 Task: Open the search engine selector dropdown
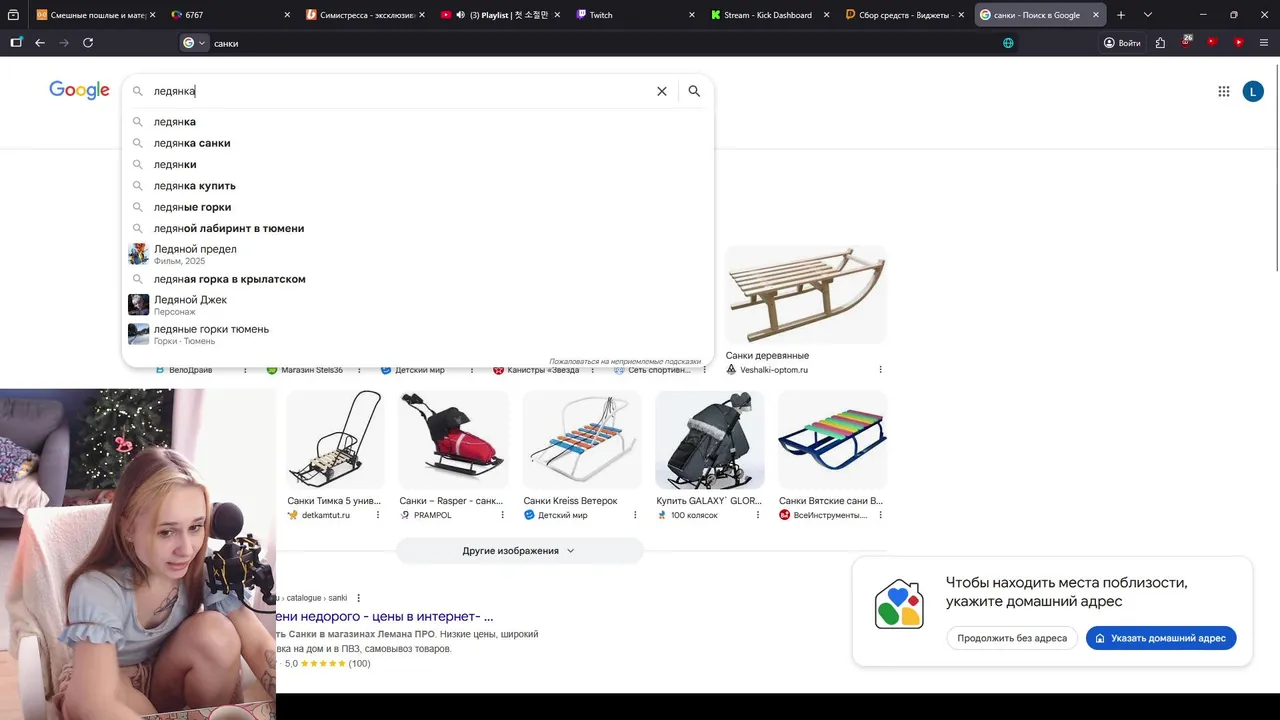194,43
